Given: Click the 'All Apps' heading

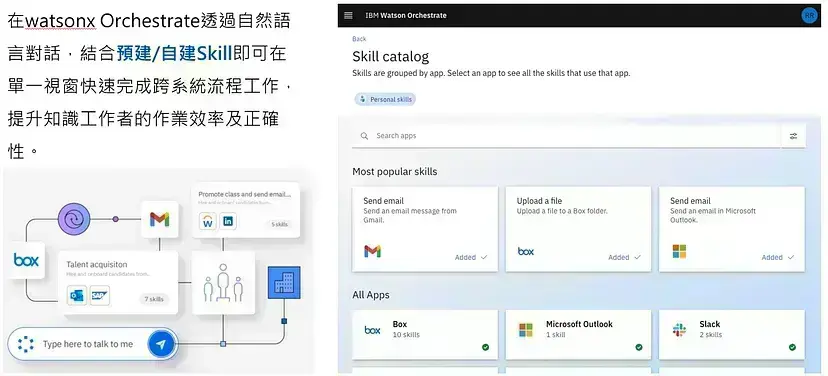Looking at the screenshot, I should point(371,295).
